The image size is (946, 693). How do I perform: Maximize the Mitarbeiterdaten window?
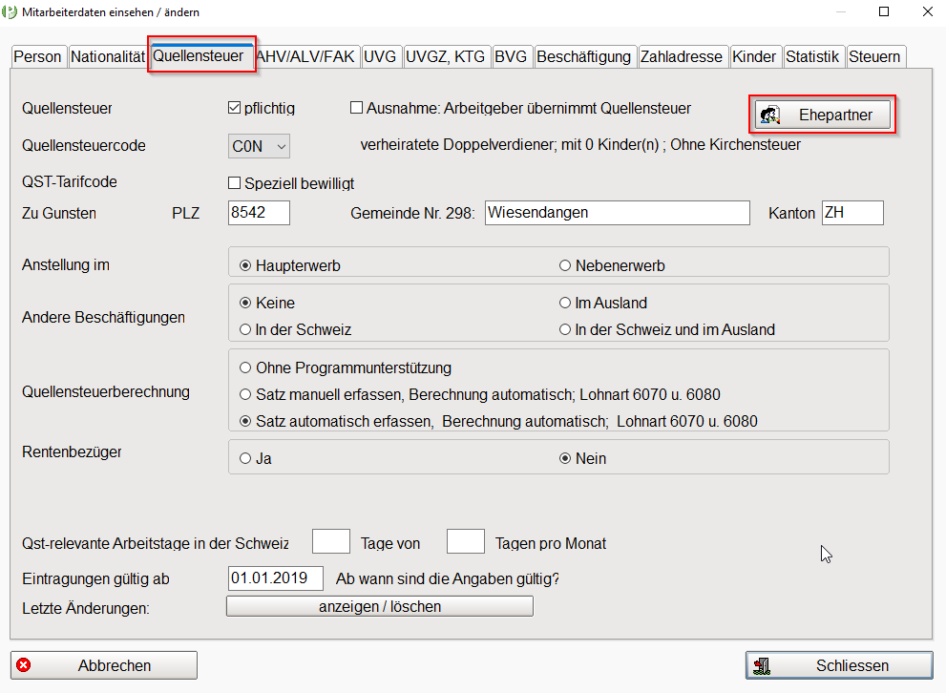[884, 11]
